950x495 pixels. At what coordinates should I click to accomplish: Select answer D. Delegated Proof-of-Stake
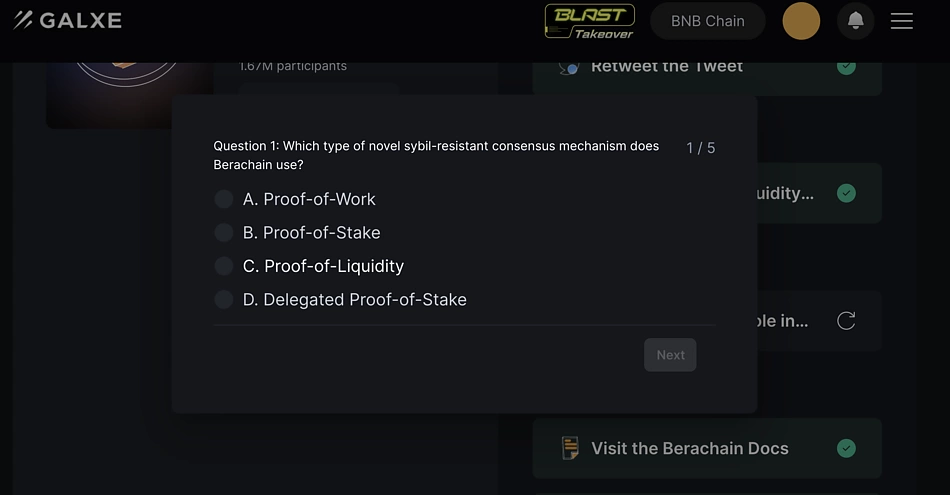340,299
